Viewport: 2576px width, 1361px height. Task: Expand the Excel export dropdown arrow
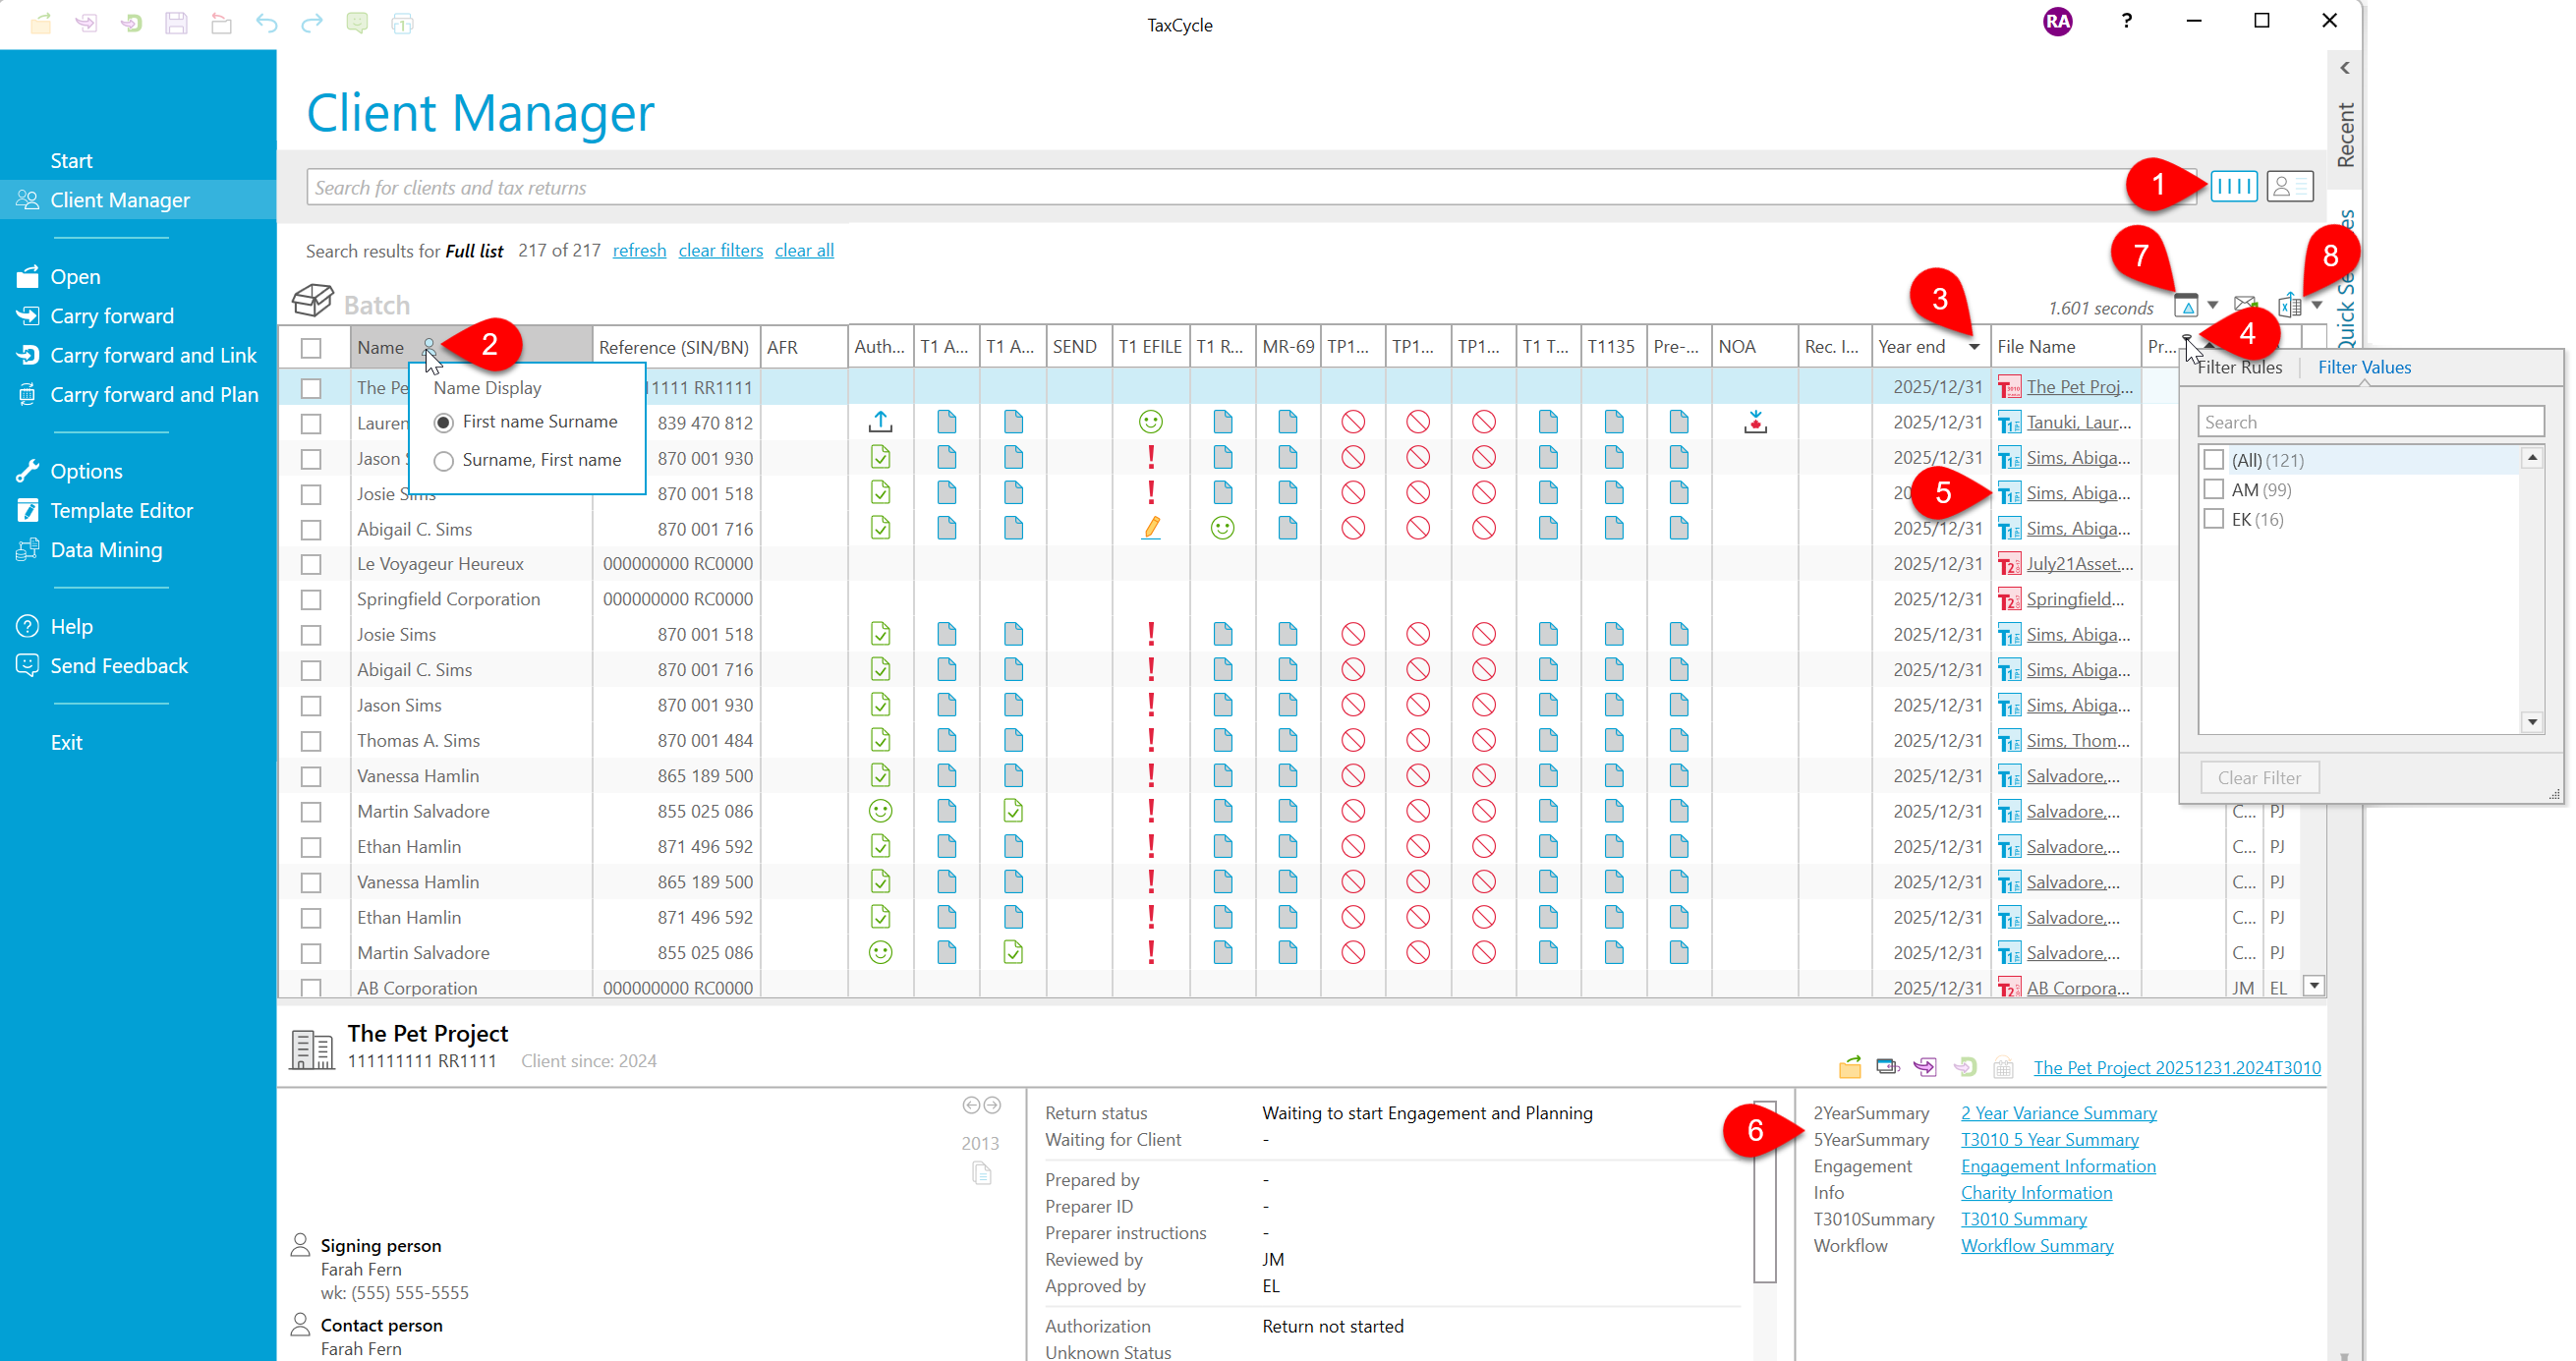[2317, 305]
